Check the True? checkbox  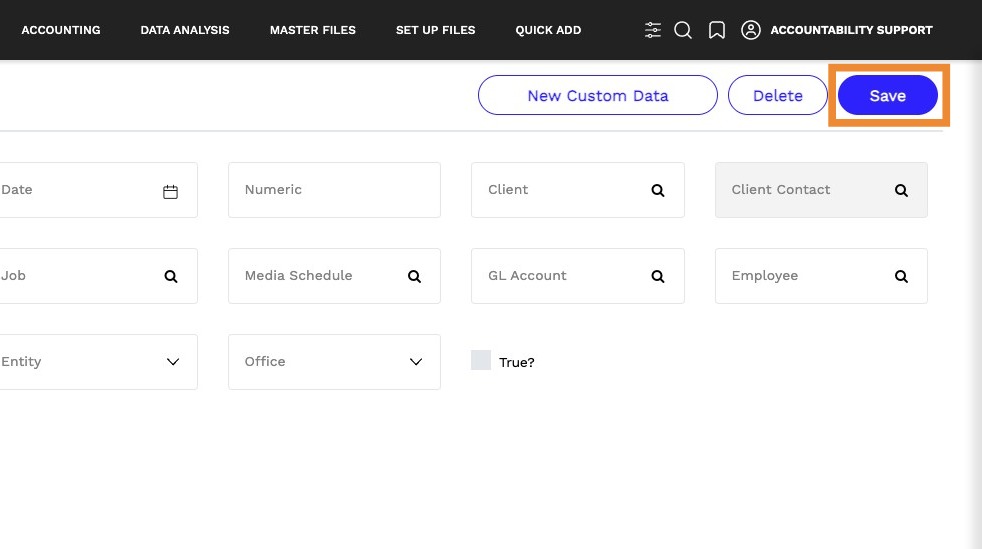pyautogui.click(x=481, y=360)
